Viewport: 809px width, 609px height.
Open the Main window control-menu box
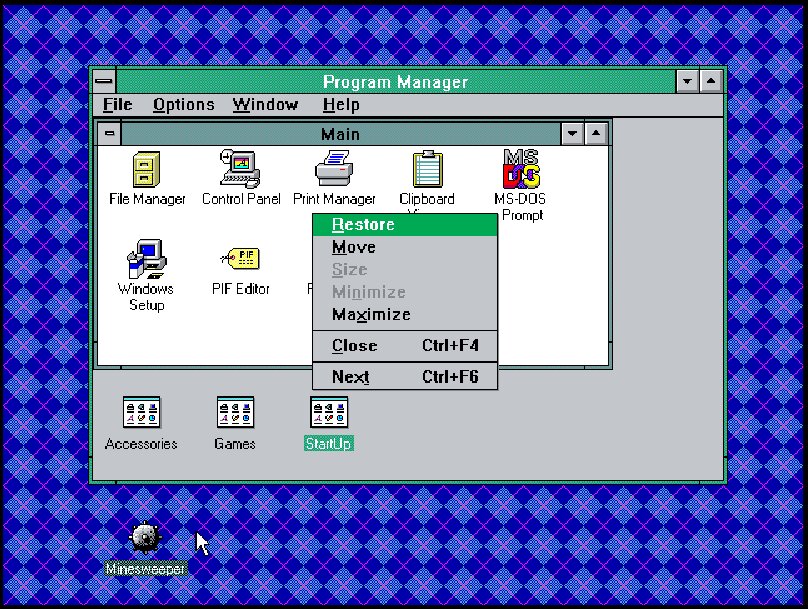(x=109, y=134)
